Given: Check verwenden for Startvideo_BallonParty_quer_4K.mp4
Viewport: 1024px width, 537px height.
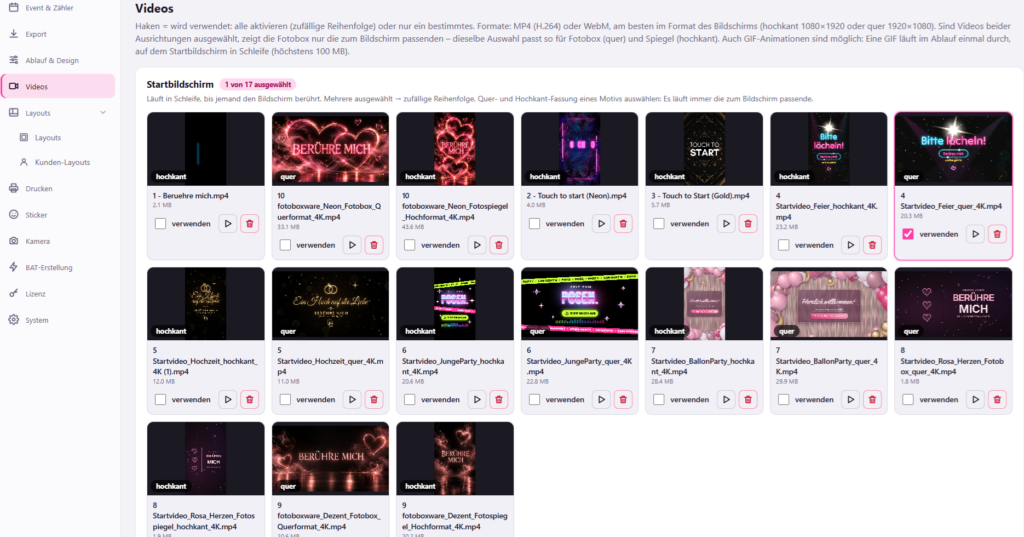Looking at the screenshot, I should pyautogui.click(x=784, y=399).
